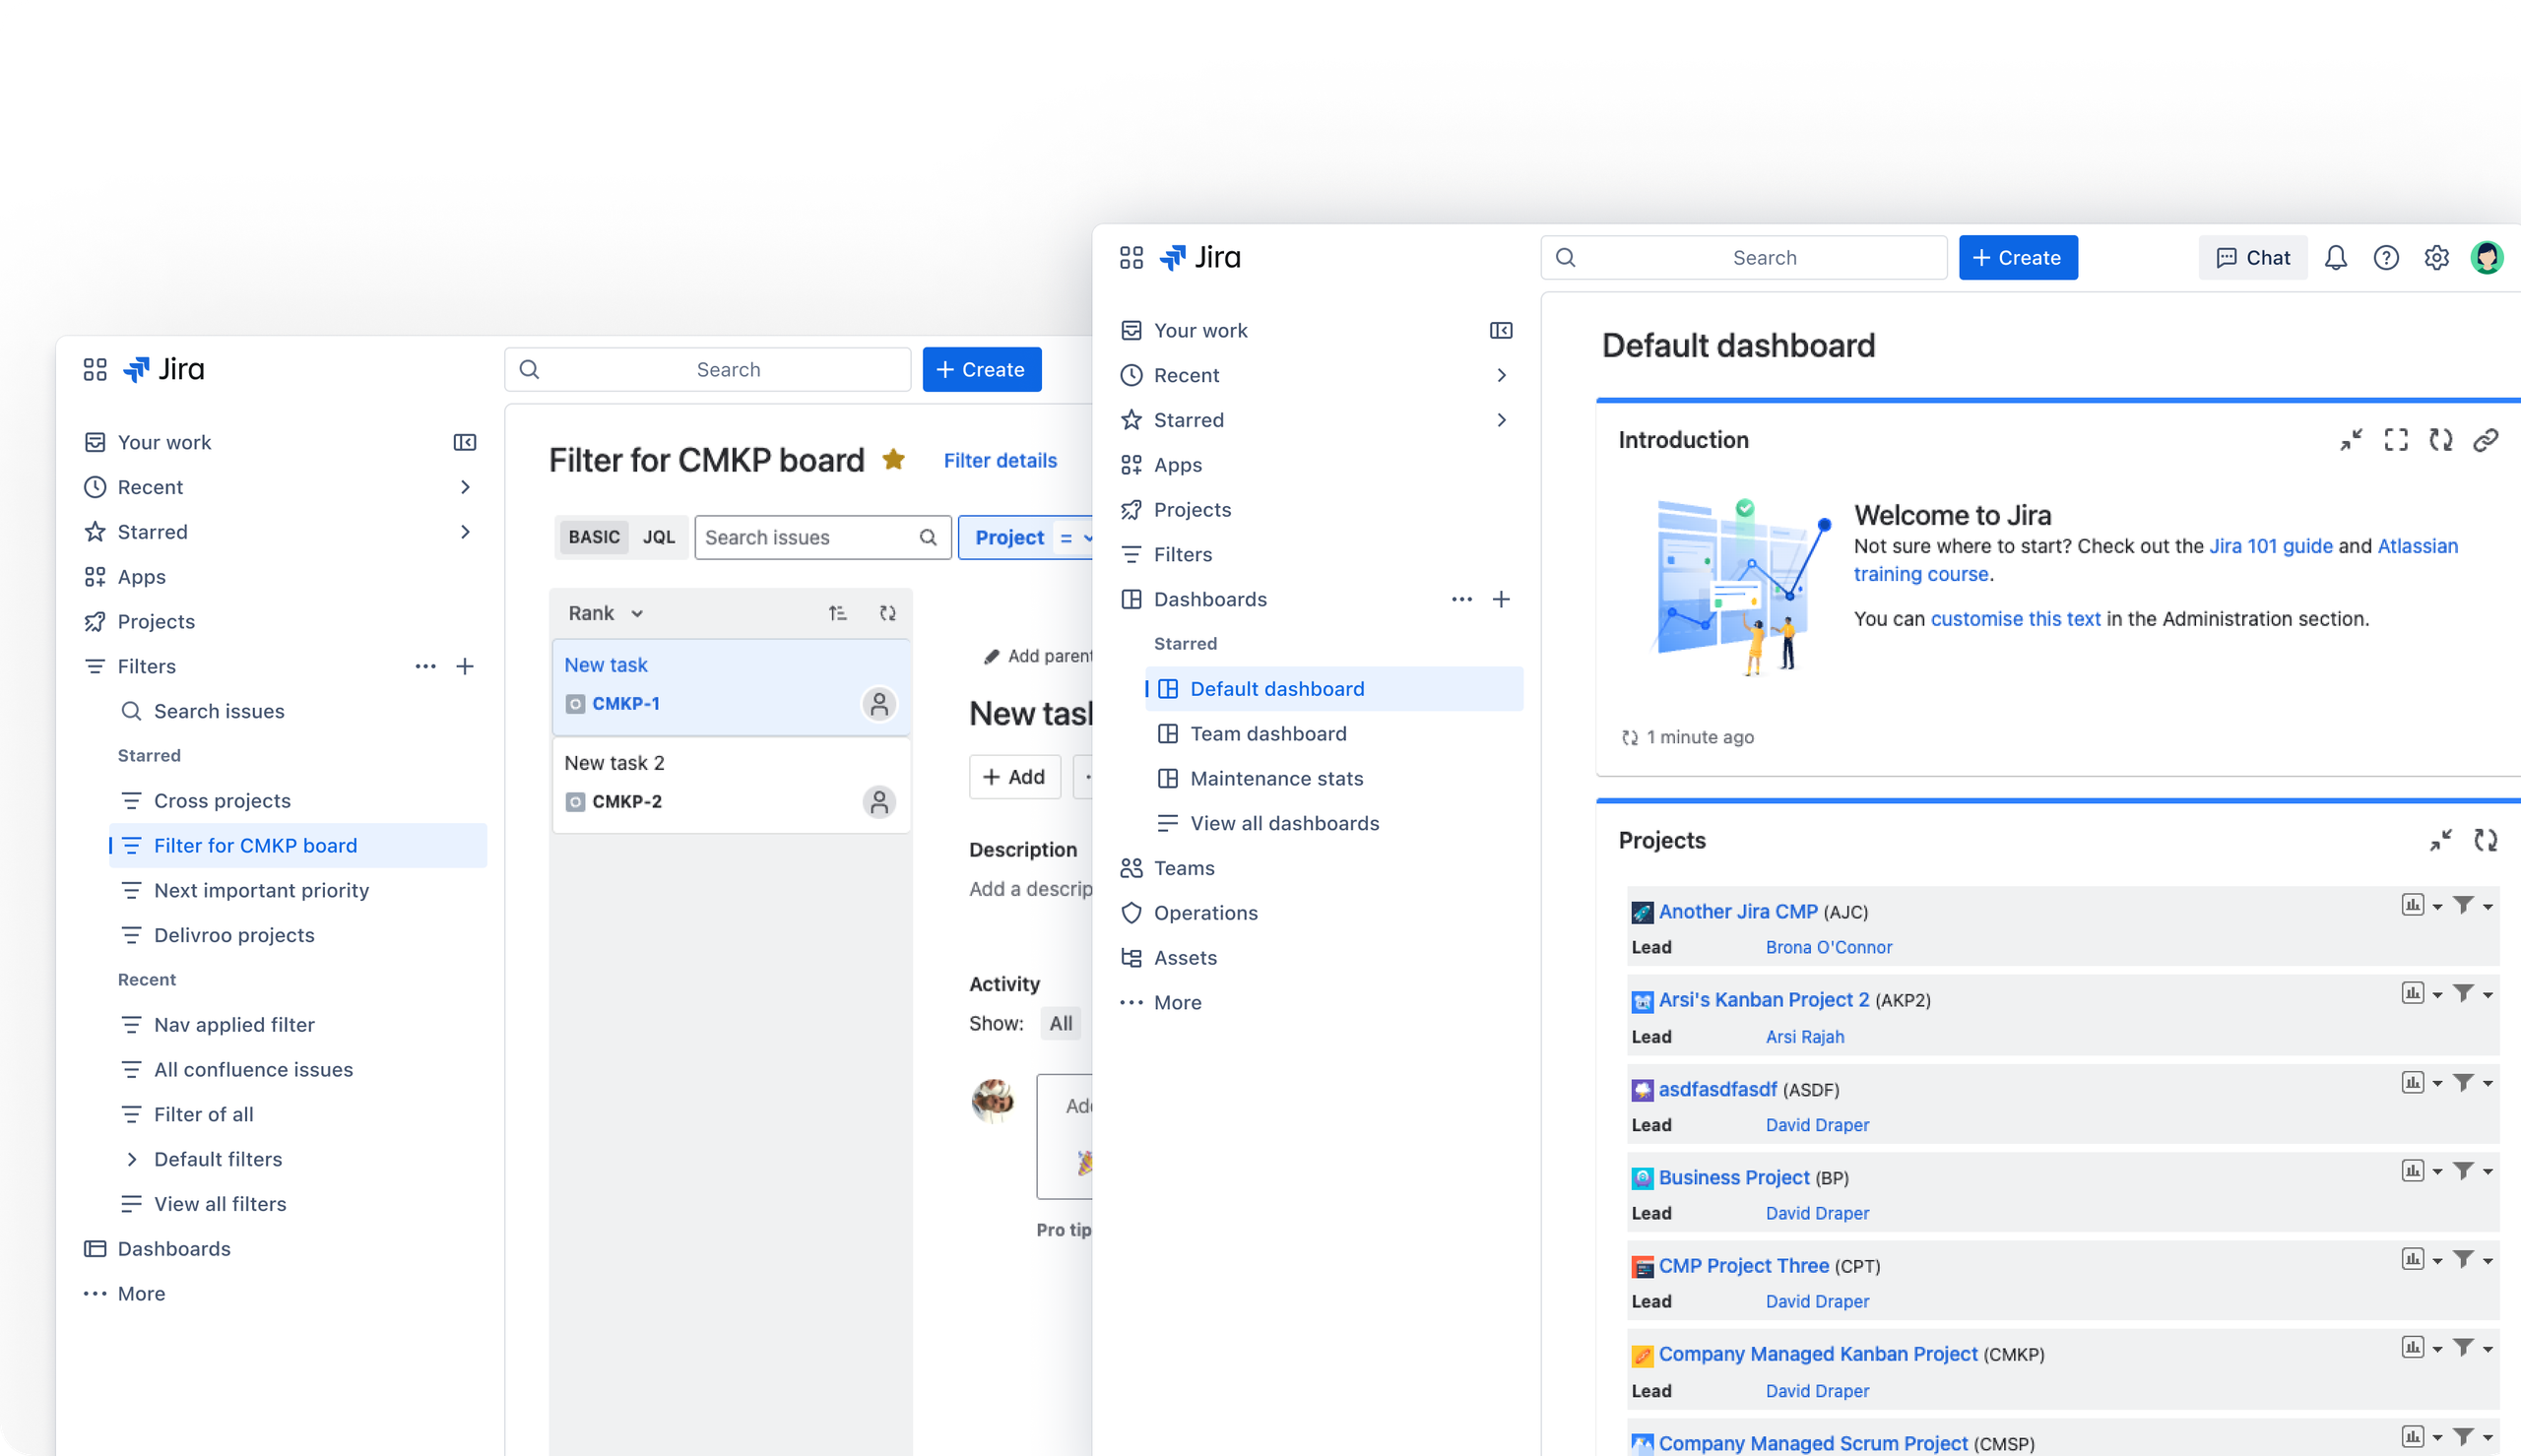Screen dimensions: 2521x1456
Task: Click assignee avatar on CMKP-1 card
Action: 879,704
